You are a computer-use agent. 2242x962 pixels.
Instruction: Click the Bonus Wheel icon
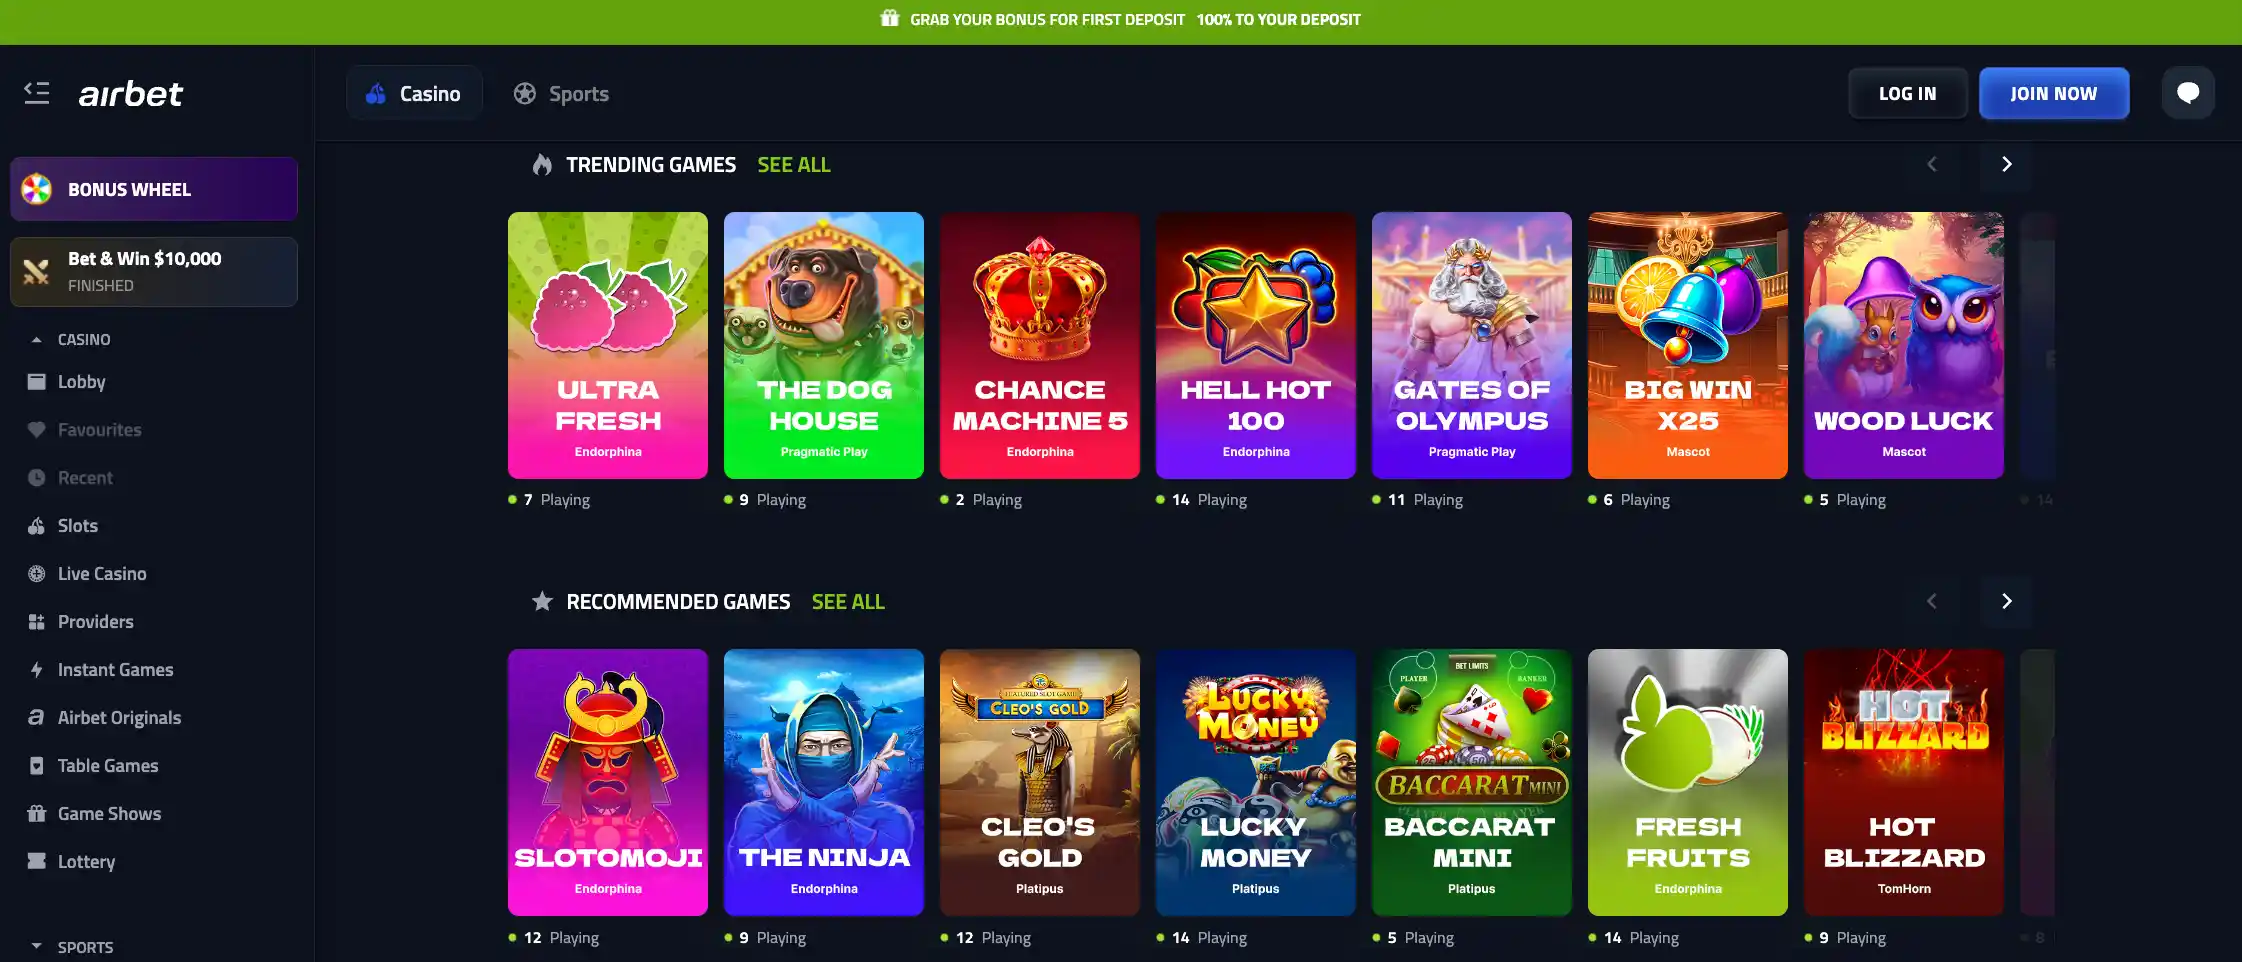coord(37,189)
